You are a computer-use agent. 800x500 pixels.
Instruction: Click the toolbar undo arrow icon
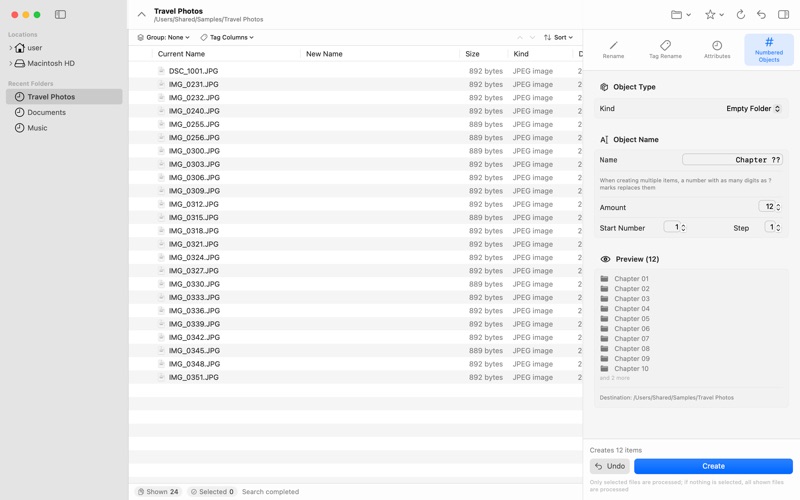point(761,15)
